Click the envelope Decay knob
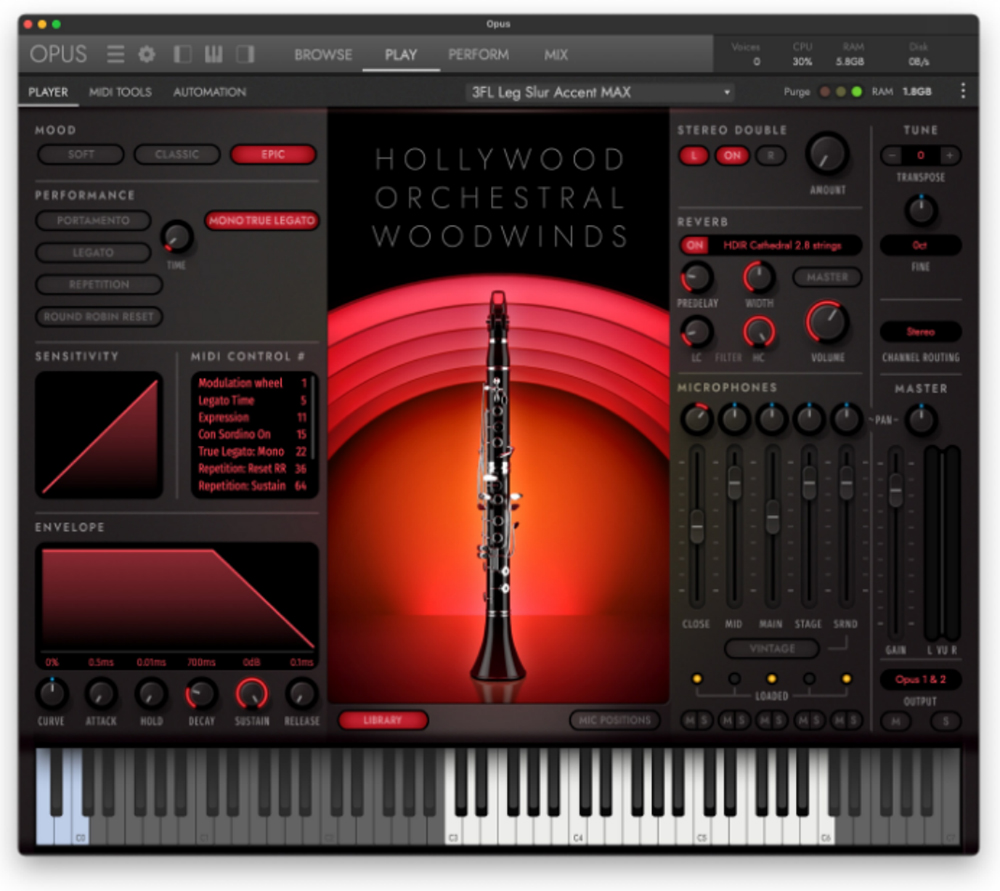 pos(201,694)
